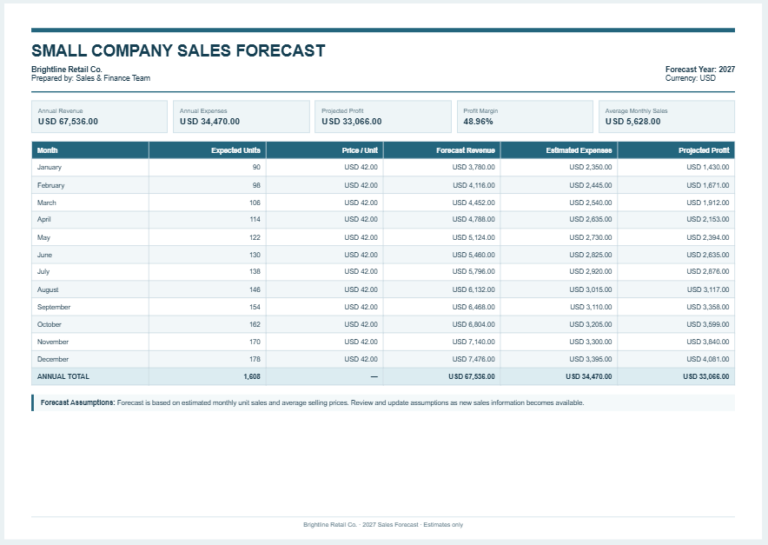The image size is (768, 545).
Task: Click the footer Brightline Retail Co. 2027 text
Action: coord(383,524)
